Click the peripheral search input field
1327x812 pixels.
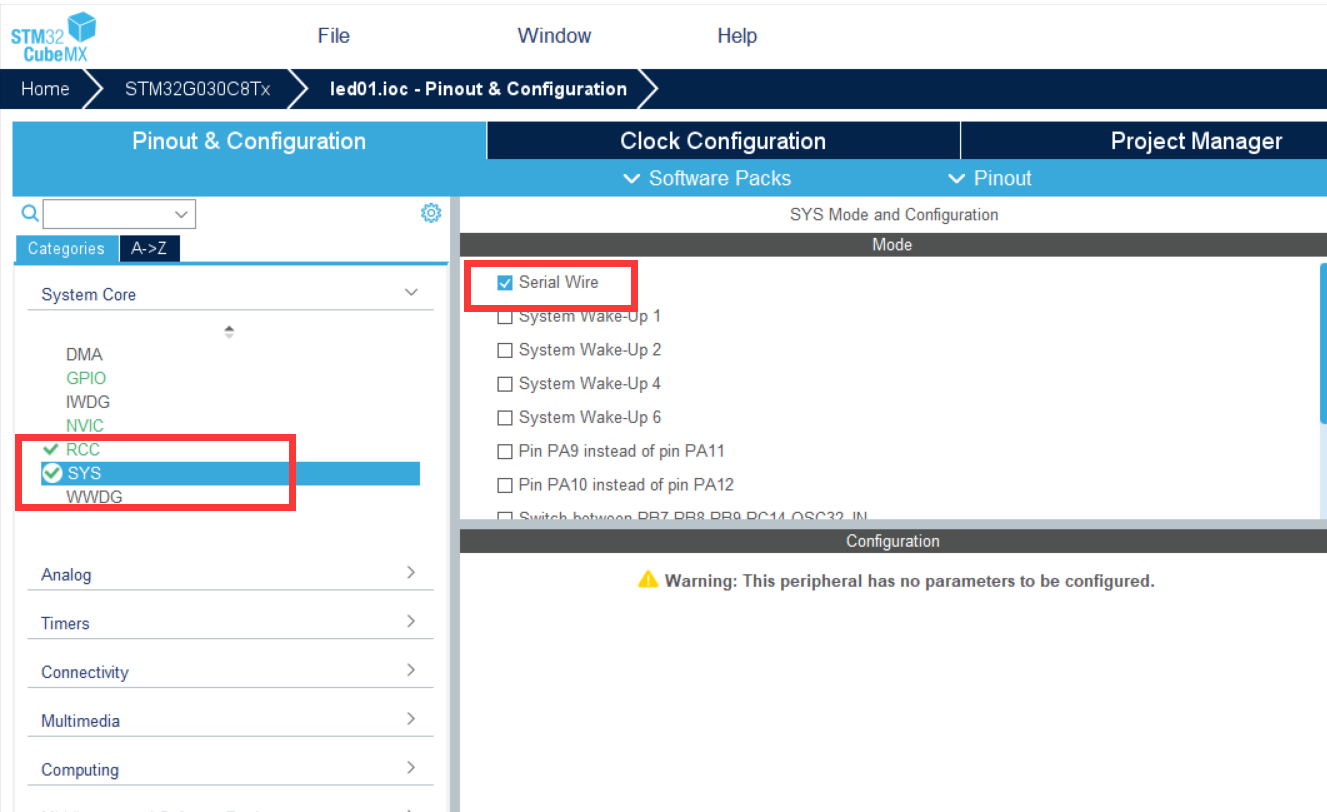click(108, 214)
